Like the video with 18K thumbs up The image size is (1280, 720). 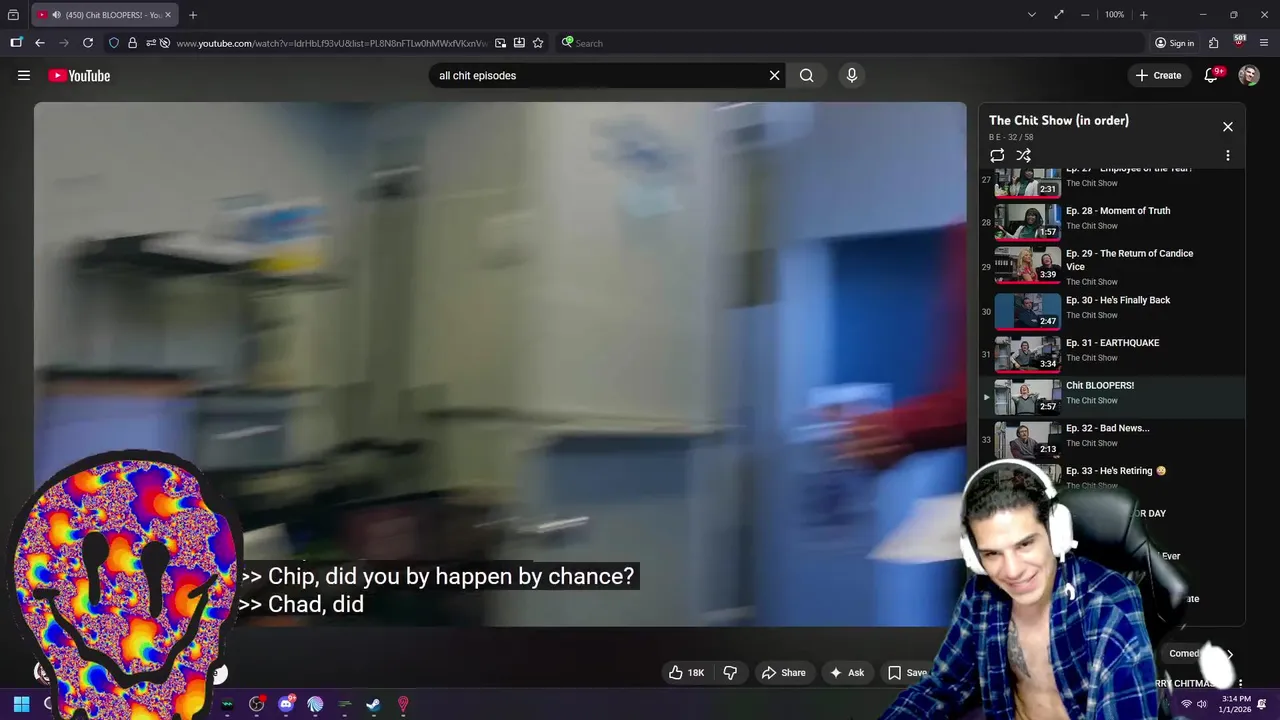687,673
